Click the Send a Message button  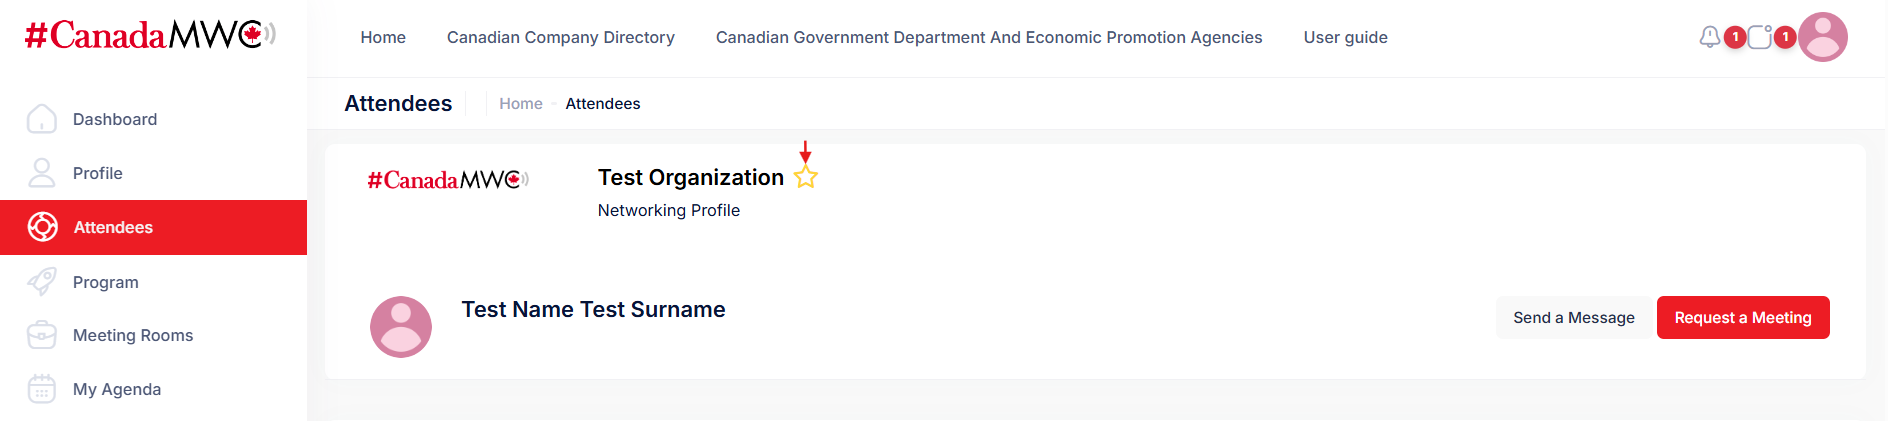[1573, 318]
